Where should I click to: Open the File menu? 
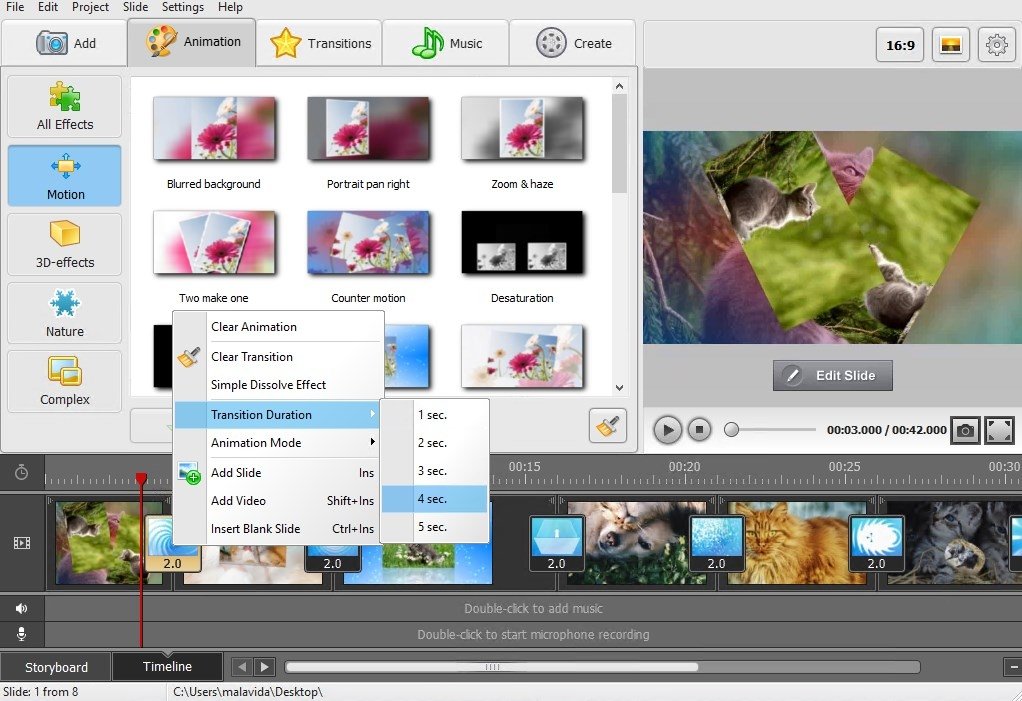14,7
